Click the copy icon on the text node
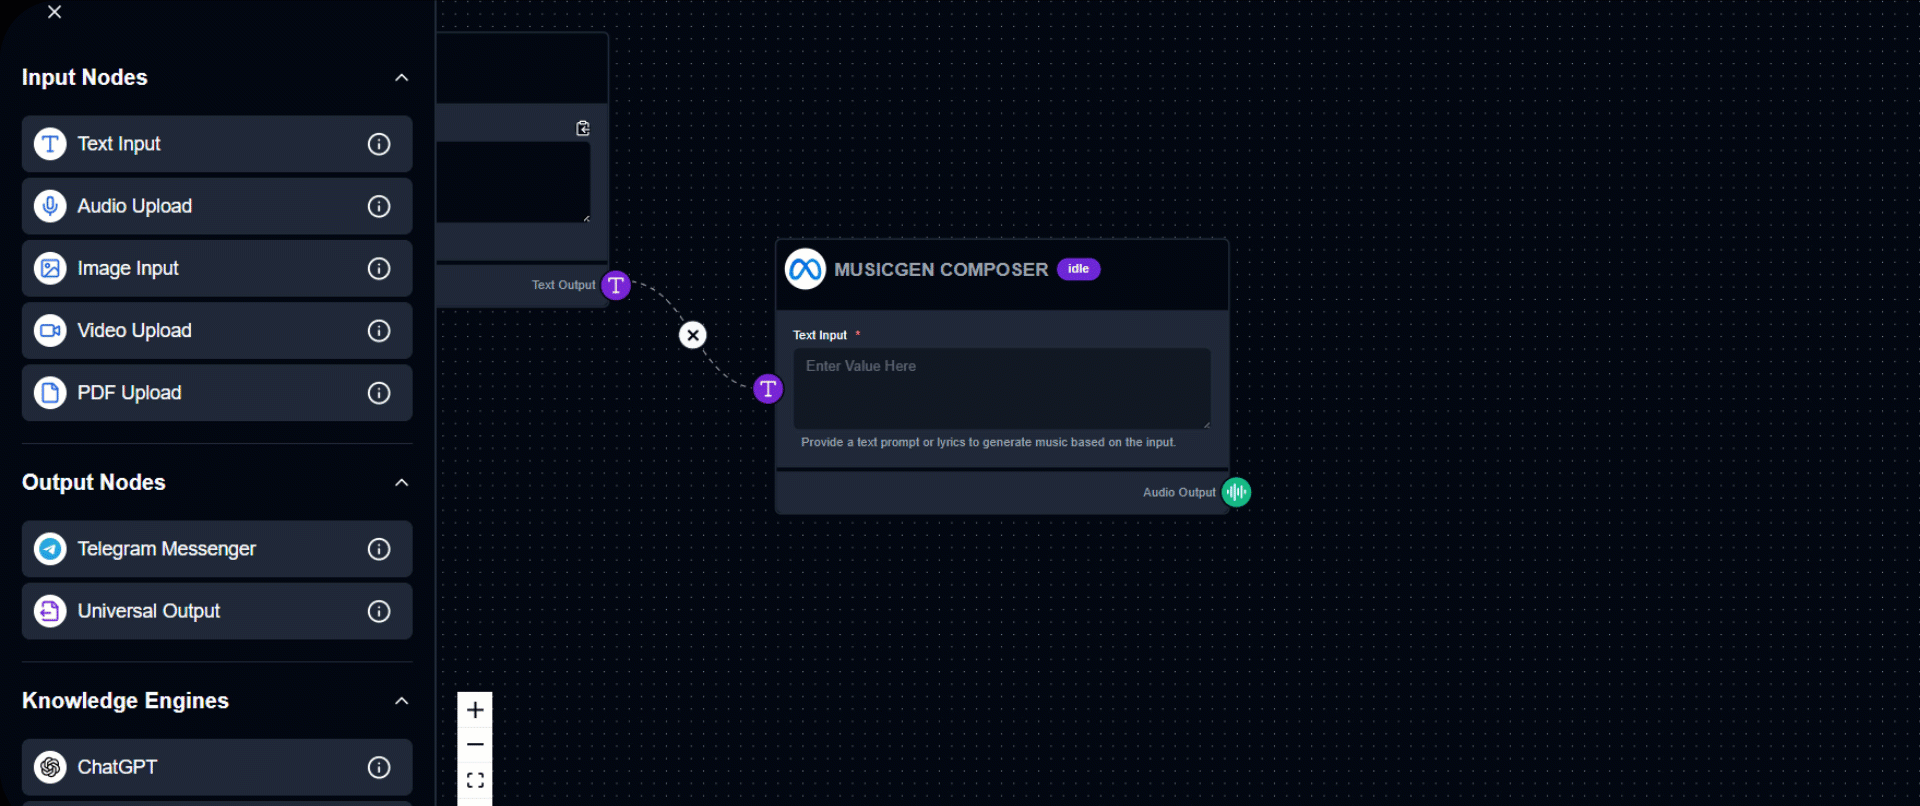Image resolution: width=1920 pixels, height=806 pixels. [x=583, y=128]
